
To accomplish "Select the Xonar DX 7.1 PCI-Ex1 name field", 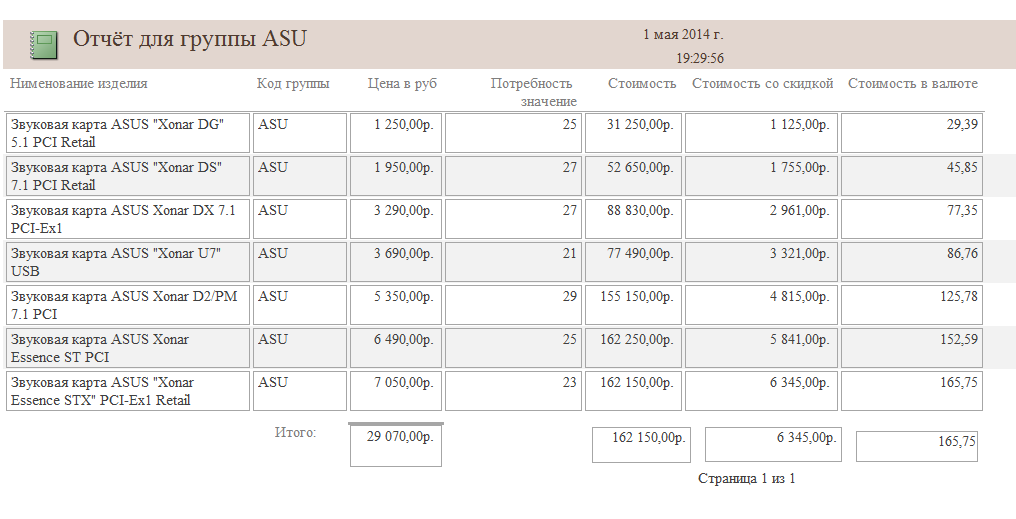I will click(x=128, y=219).
